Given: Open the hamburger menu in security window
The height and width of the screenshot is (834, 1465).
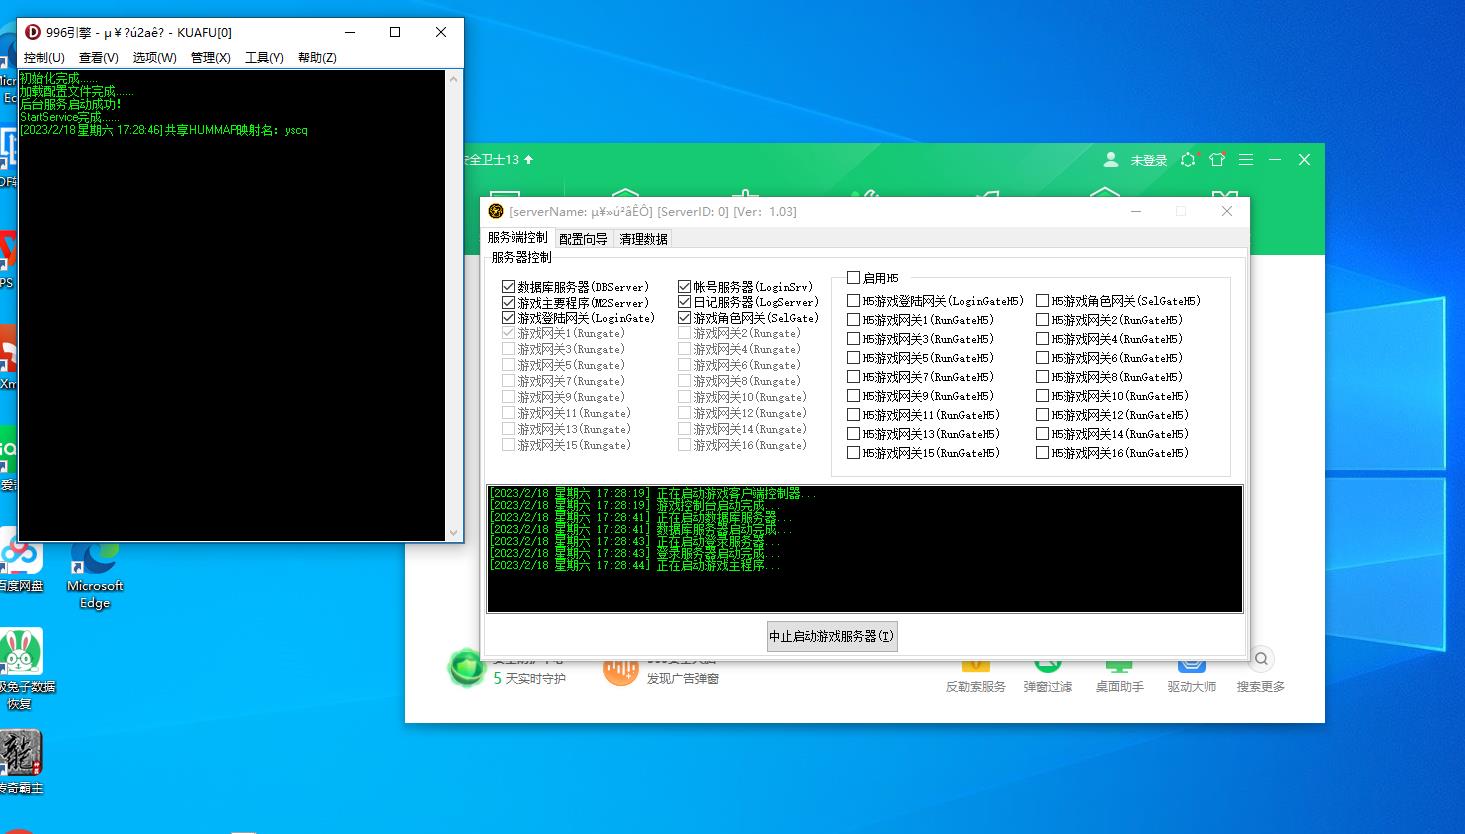Looking at the screenshot, I should click(x=1246, y=160).
